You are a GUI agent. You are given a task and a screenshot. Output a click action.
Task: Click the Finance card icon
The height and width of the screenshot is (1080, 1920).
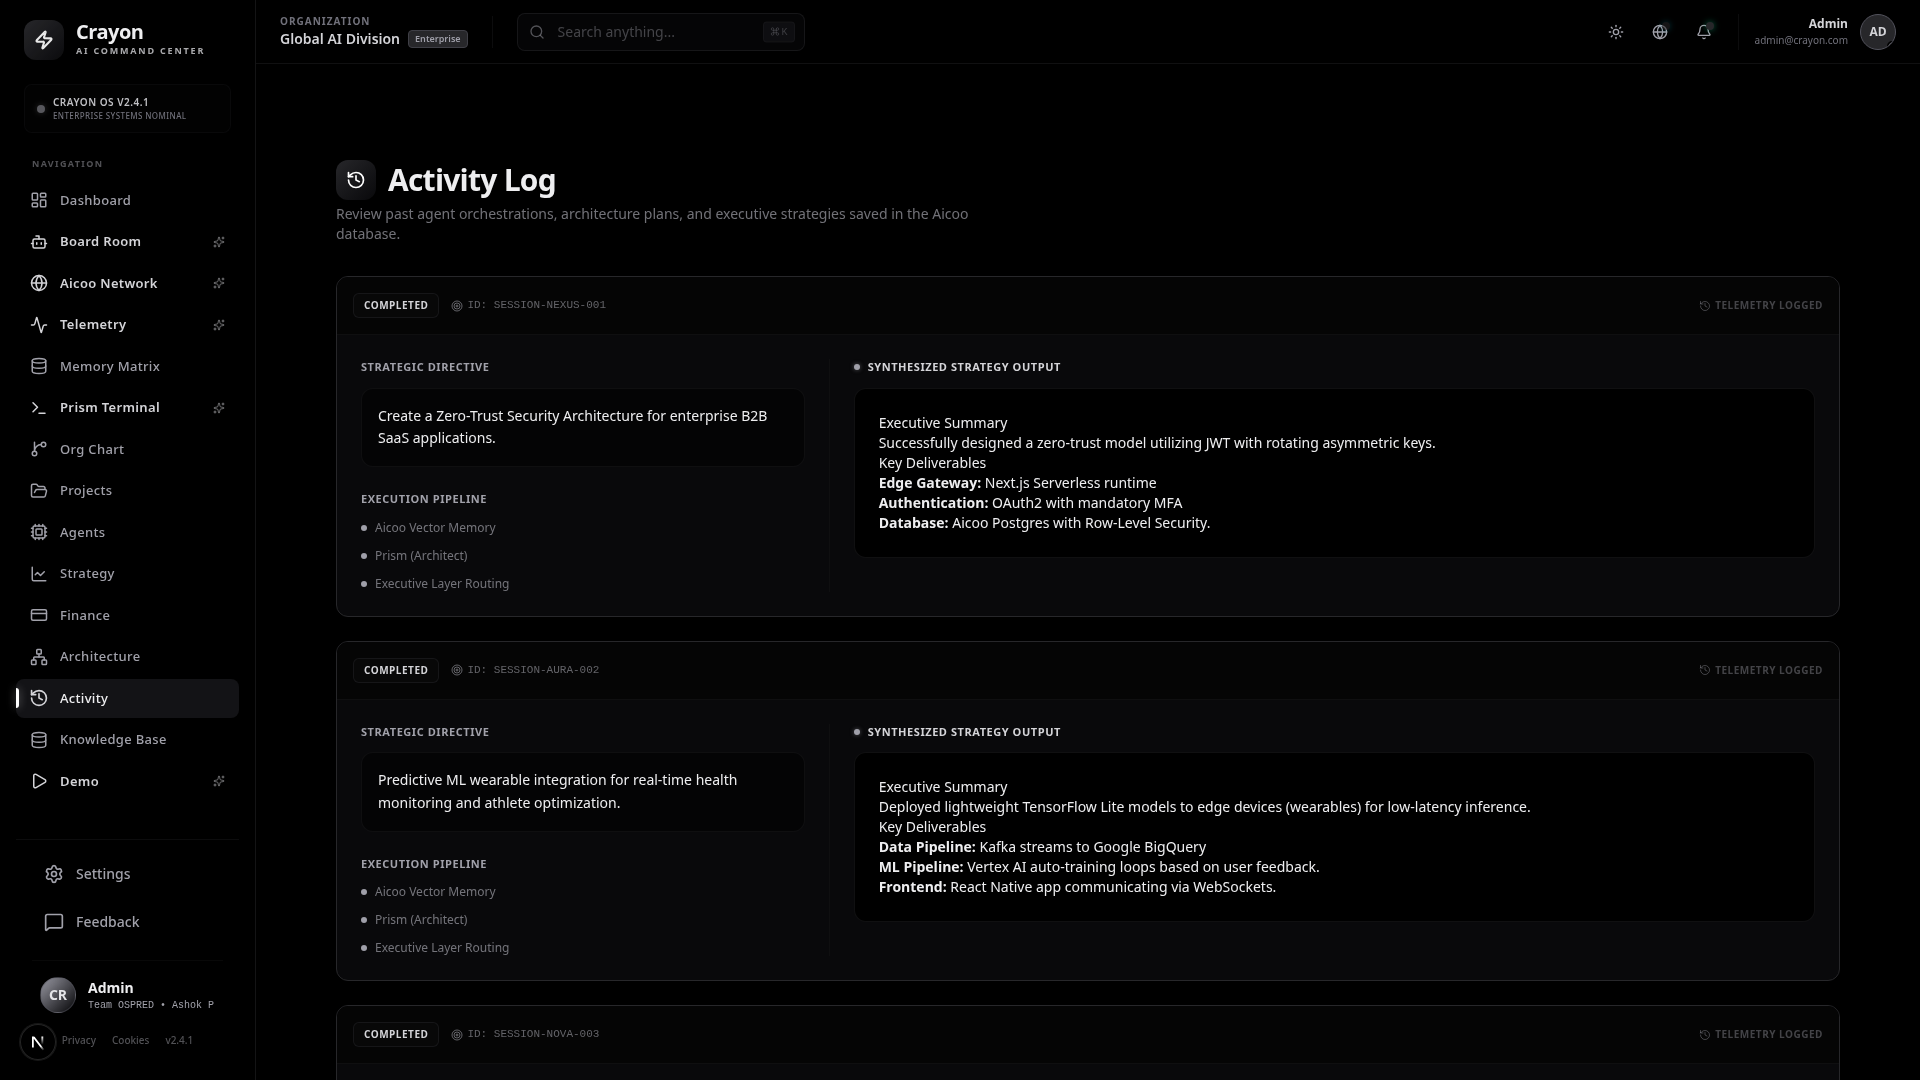pos(39,615)
